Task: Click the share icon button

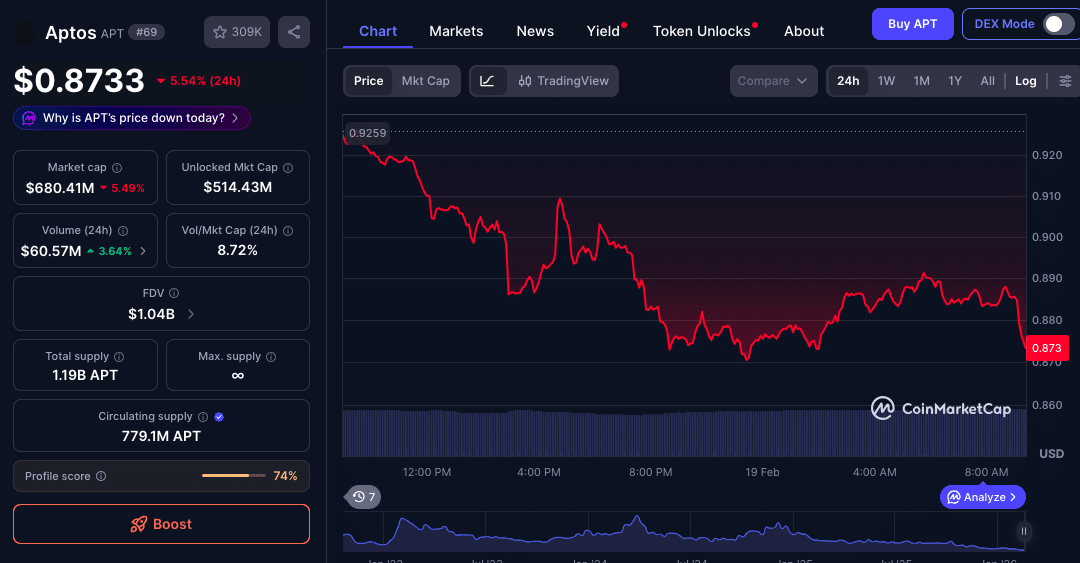Action: pyautogui.click(x=293, y=32)
